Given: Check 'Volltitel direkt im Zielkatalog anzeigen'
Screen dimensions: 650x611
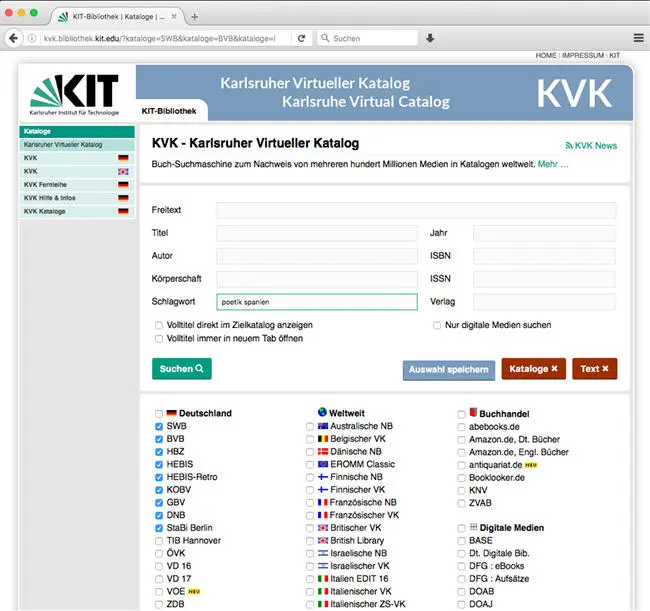Looking at the screenshot, I should pos(159,325).
